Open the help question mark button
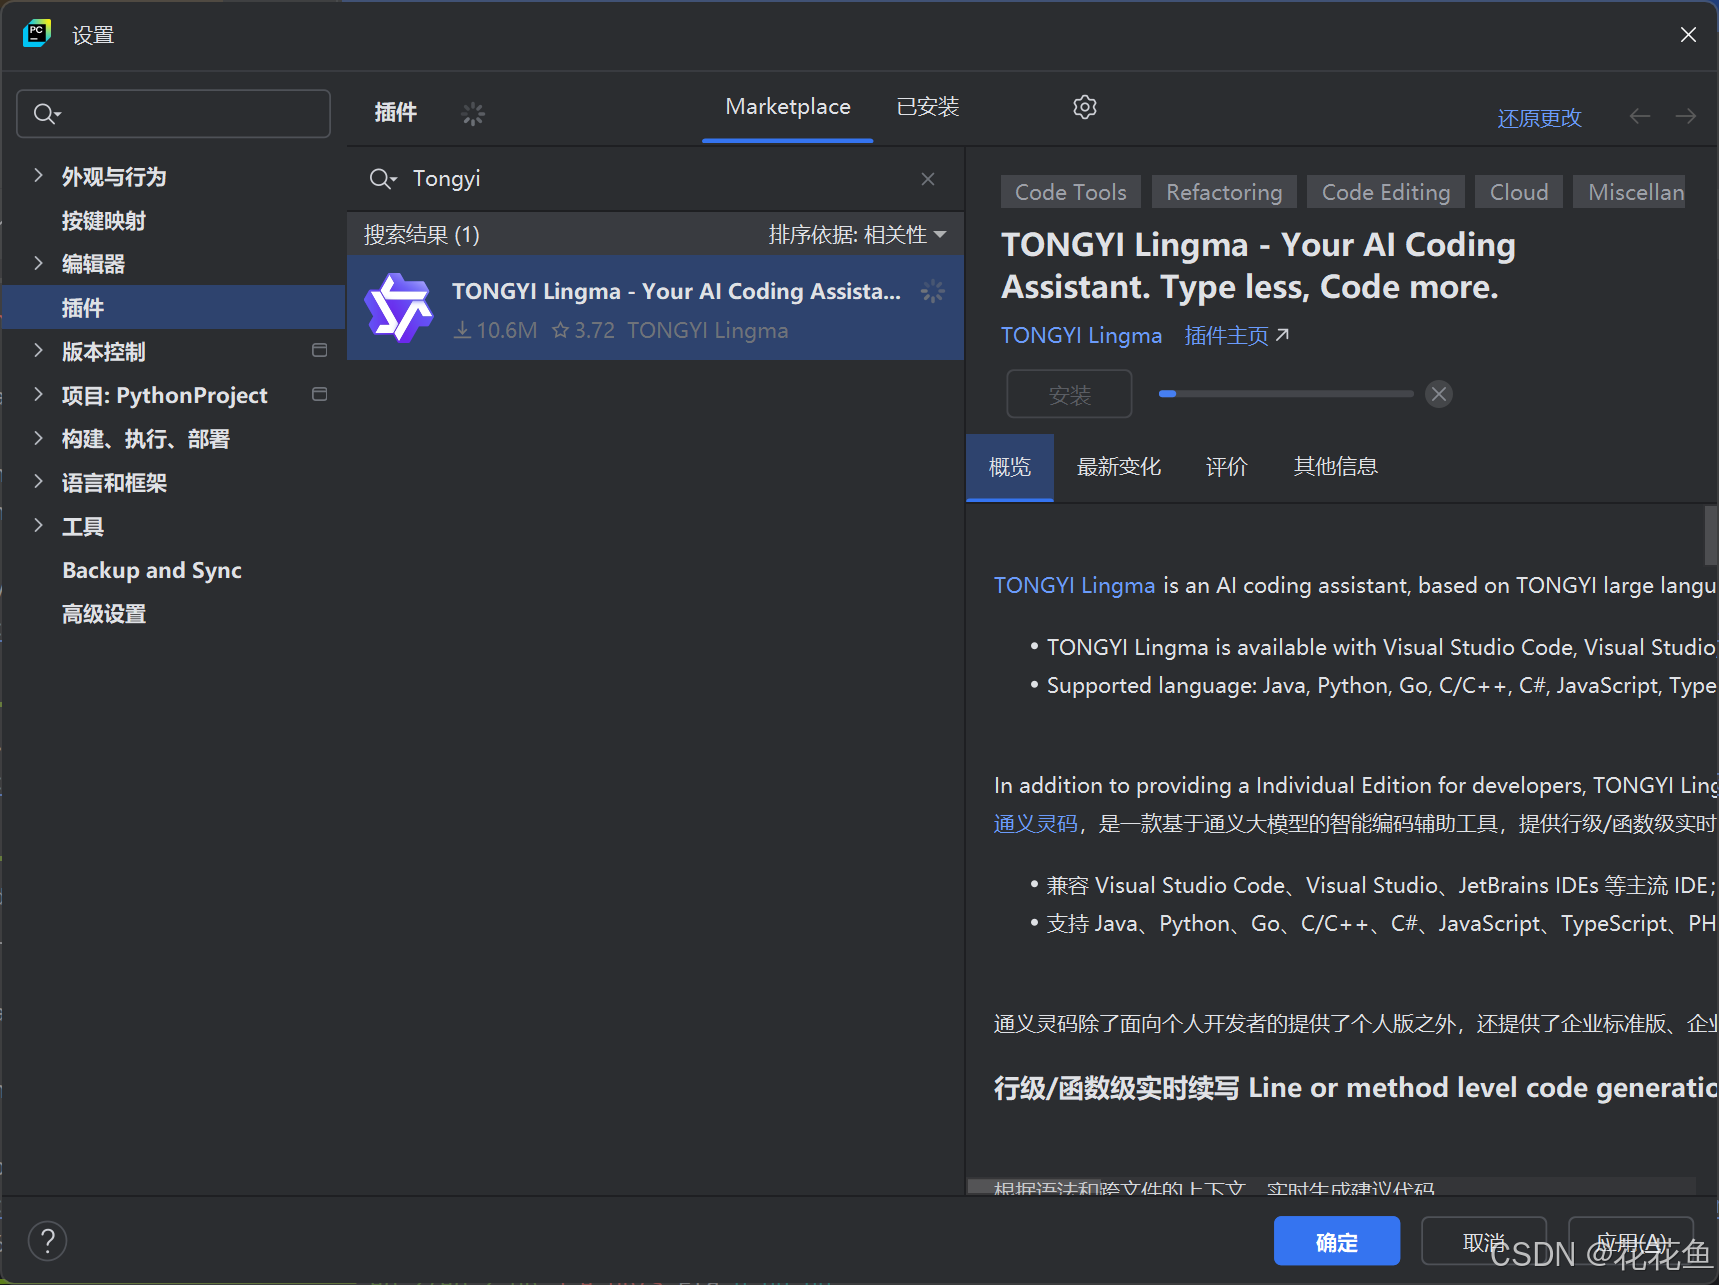1719x1285 pixels. (x=47, y=1241)
